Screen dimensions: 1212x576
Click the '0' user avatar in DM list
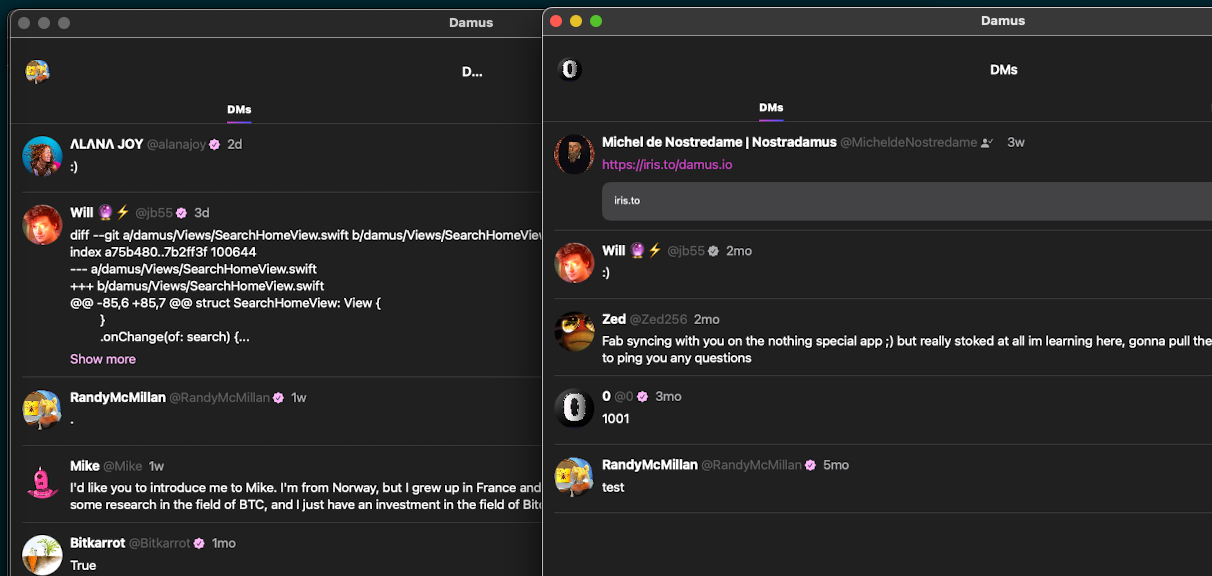tap(574, 408)
